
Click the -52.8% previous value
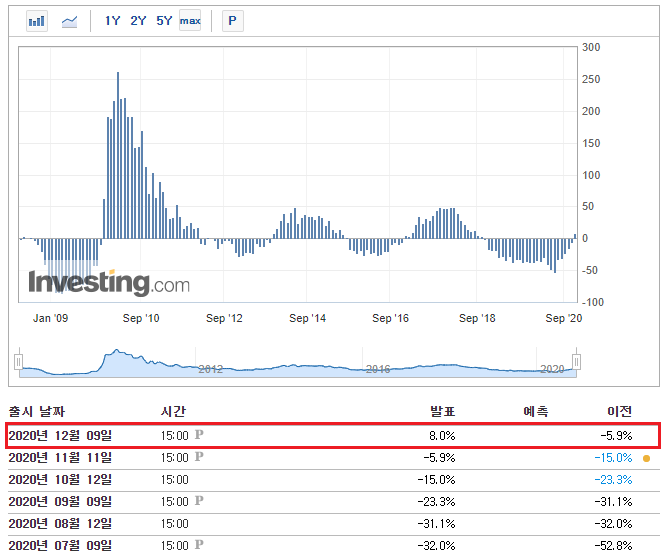tap(613, 546)
